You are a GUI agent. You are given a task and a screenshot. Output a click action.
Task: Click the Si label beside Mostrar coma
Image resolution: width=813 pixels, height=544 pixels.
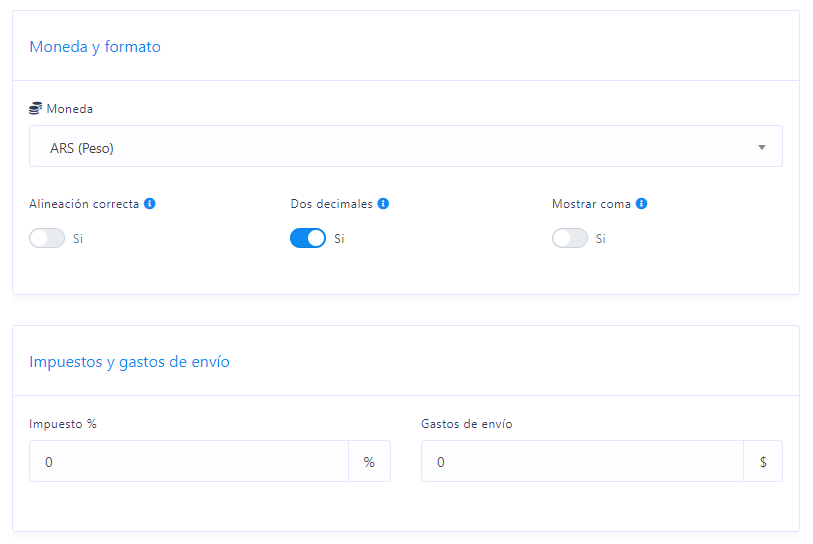(x=600, y=239)
